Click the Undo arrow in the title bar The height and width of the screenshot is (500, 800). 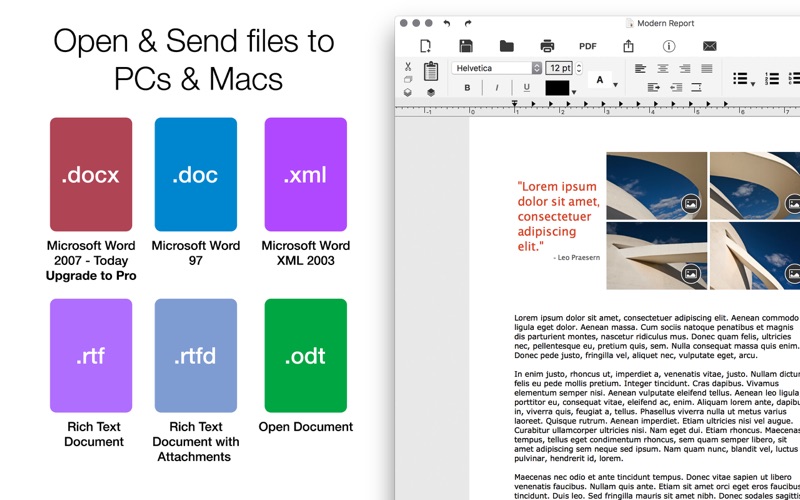click(447, 23)
